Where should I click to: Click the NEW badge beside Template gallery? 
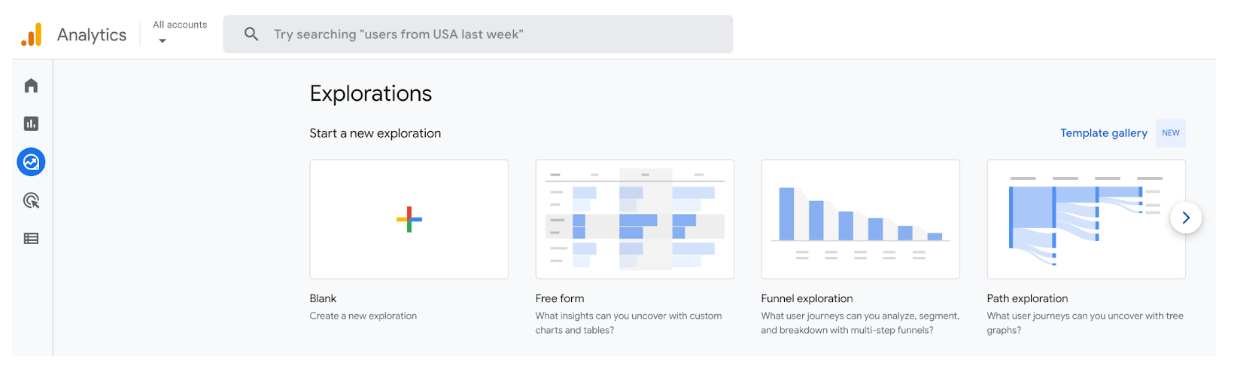pos(1171,133)
